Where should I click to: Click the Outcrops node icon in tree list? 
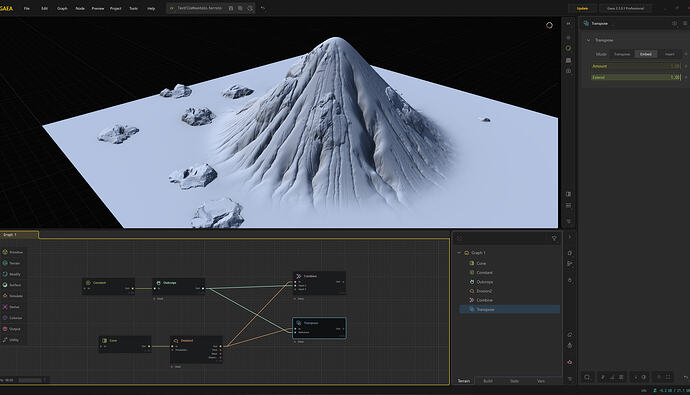tap(472, 282)
